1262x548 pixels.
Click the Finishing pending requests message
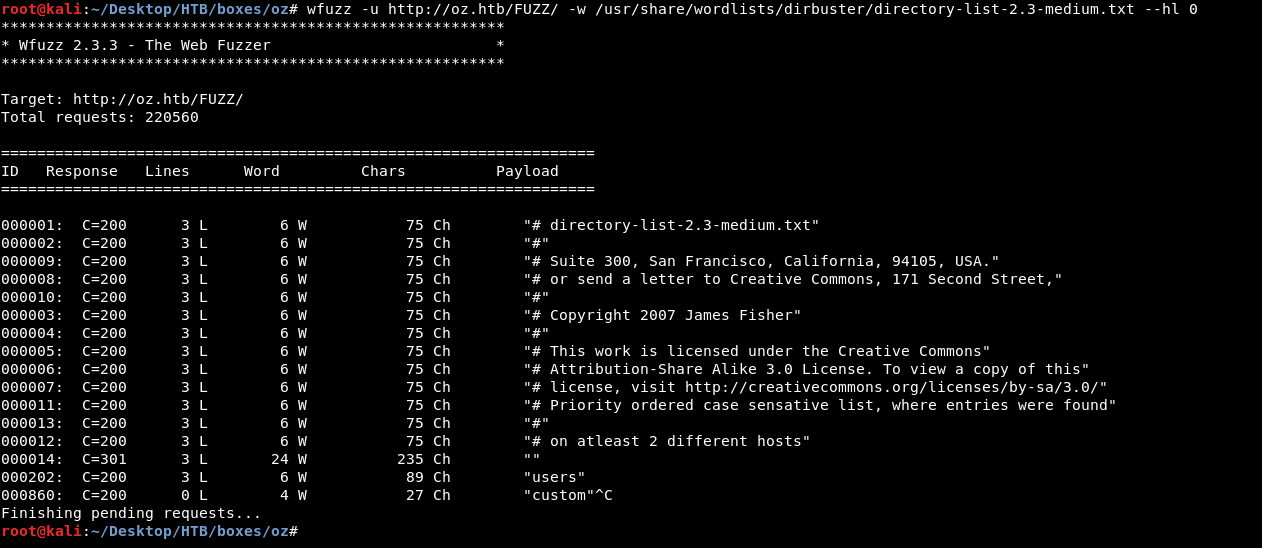(x=131, y=513)
